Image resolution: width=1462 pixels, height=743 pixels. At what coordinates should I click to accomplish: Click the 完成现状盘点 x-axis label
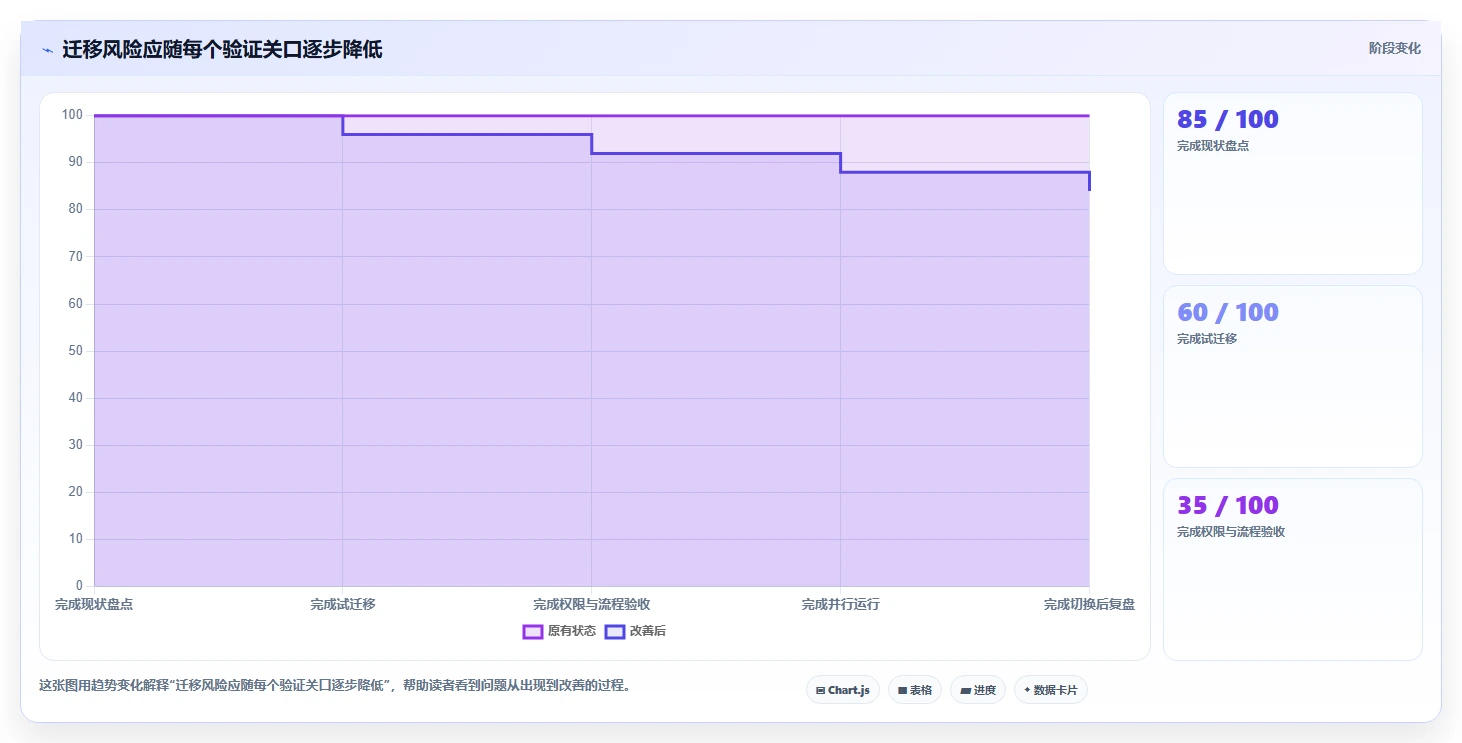94,605
